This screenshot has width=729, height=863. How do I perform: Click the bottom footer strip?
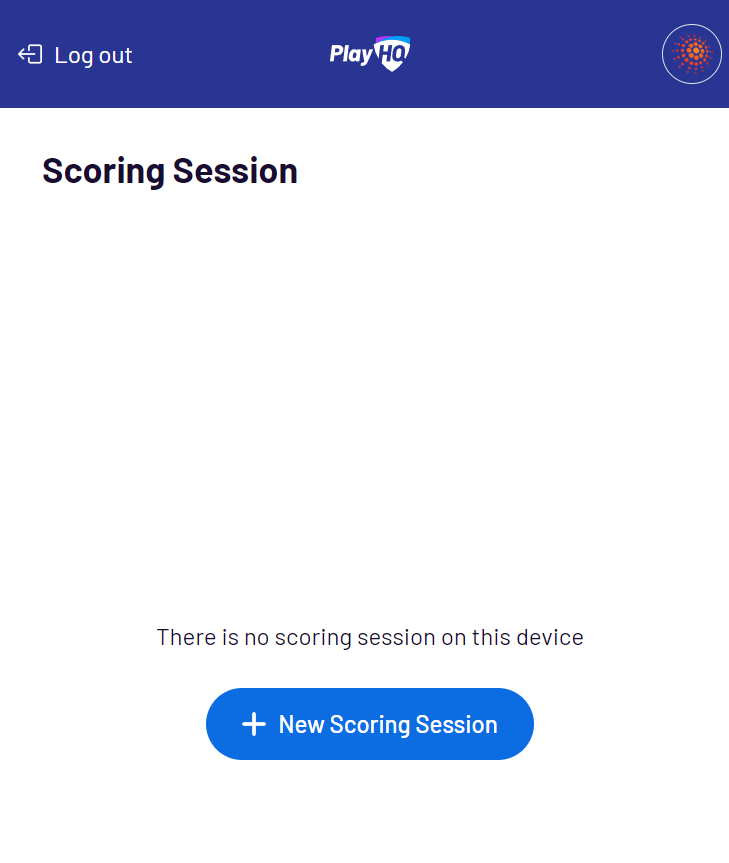364,850
